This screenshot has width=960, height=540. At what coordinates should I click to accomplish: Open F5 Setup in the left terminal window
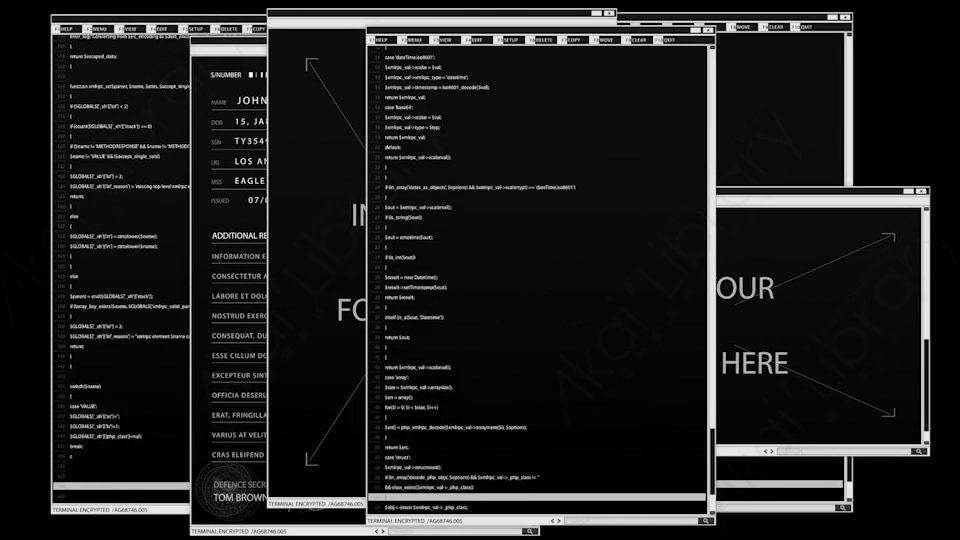pyautogui.click(x=193, y=29)
